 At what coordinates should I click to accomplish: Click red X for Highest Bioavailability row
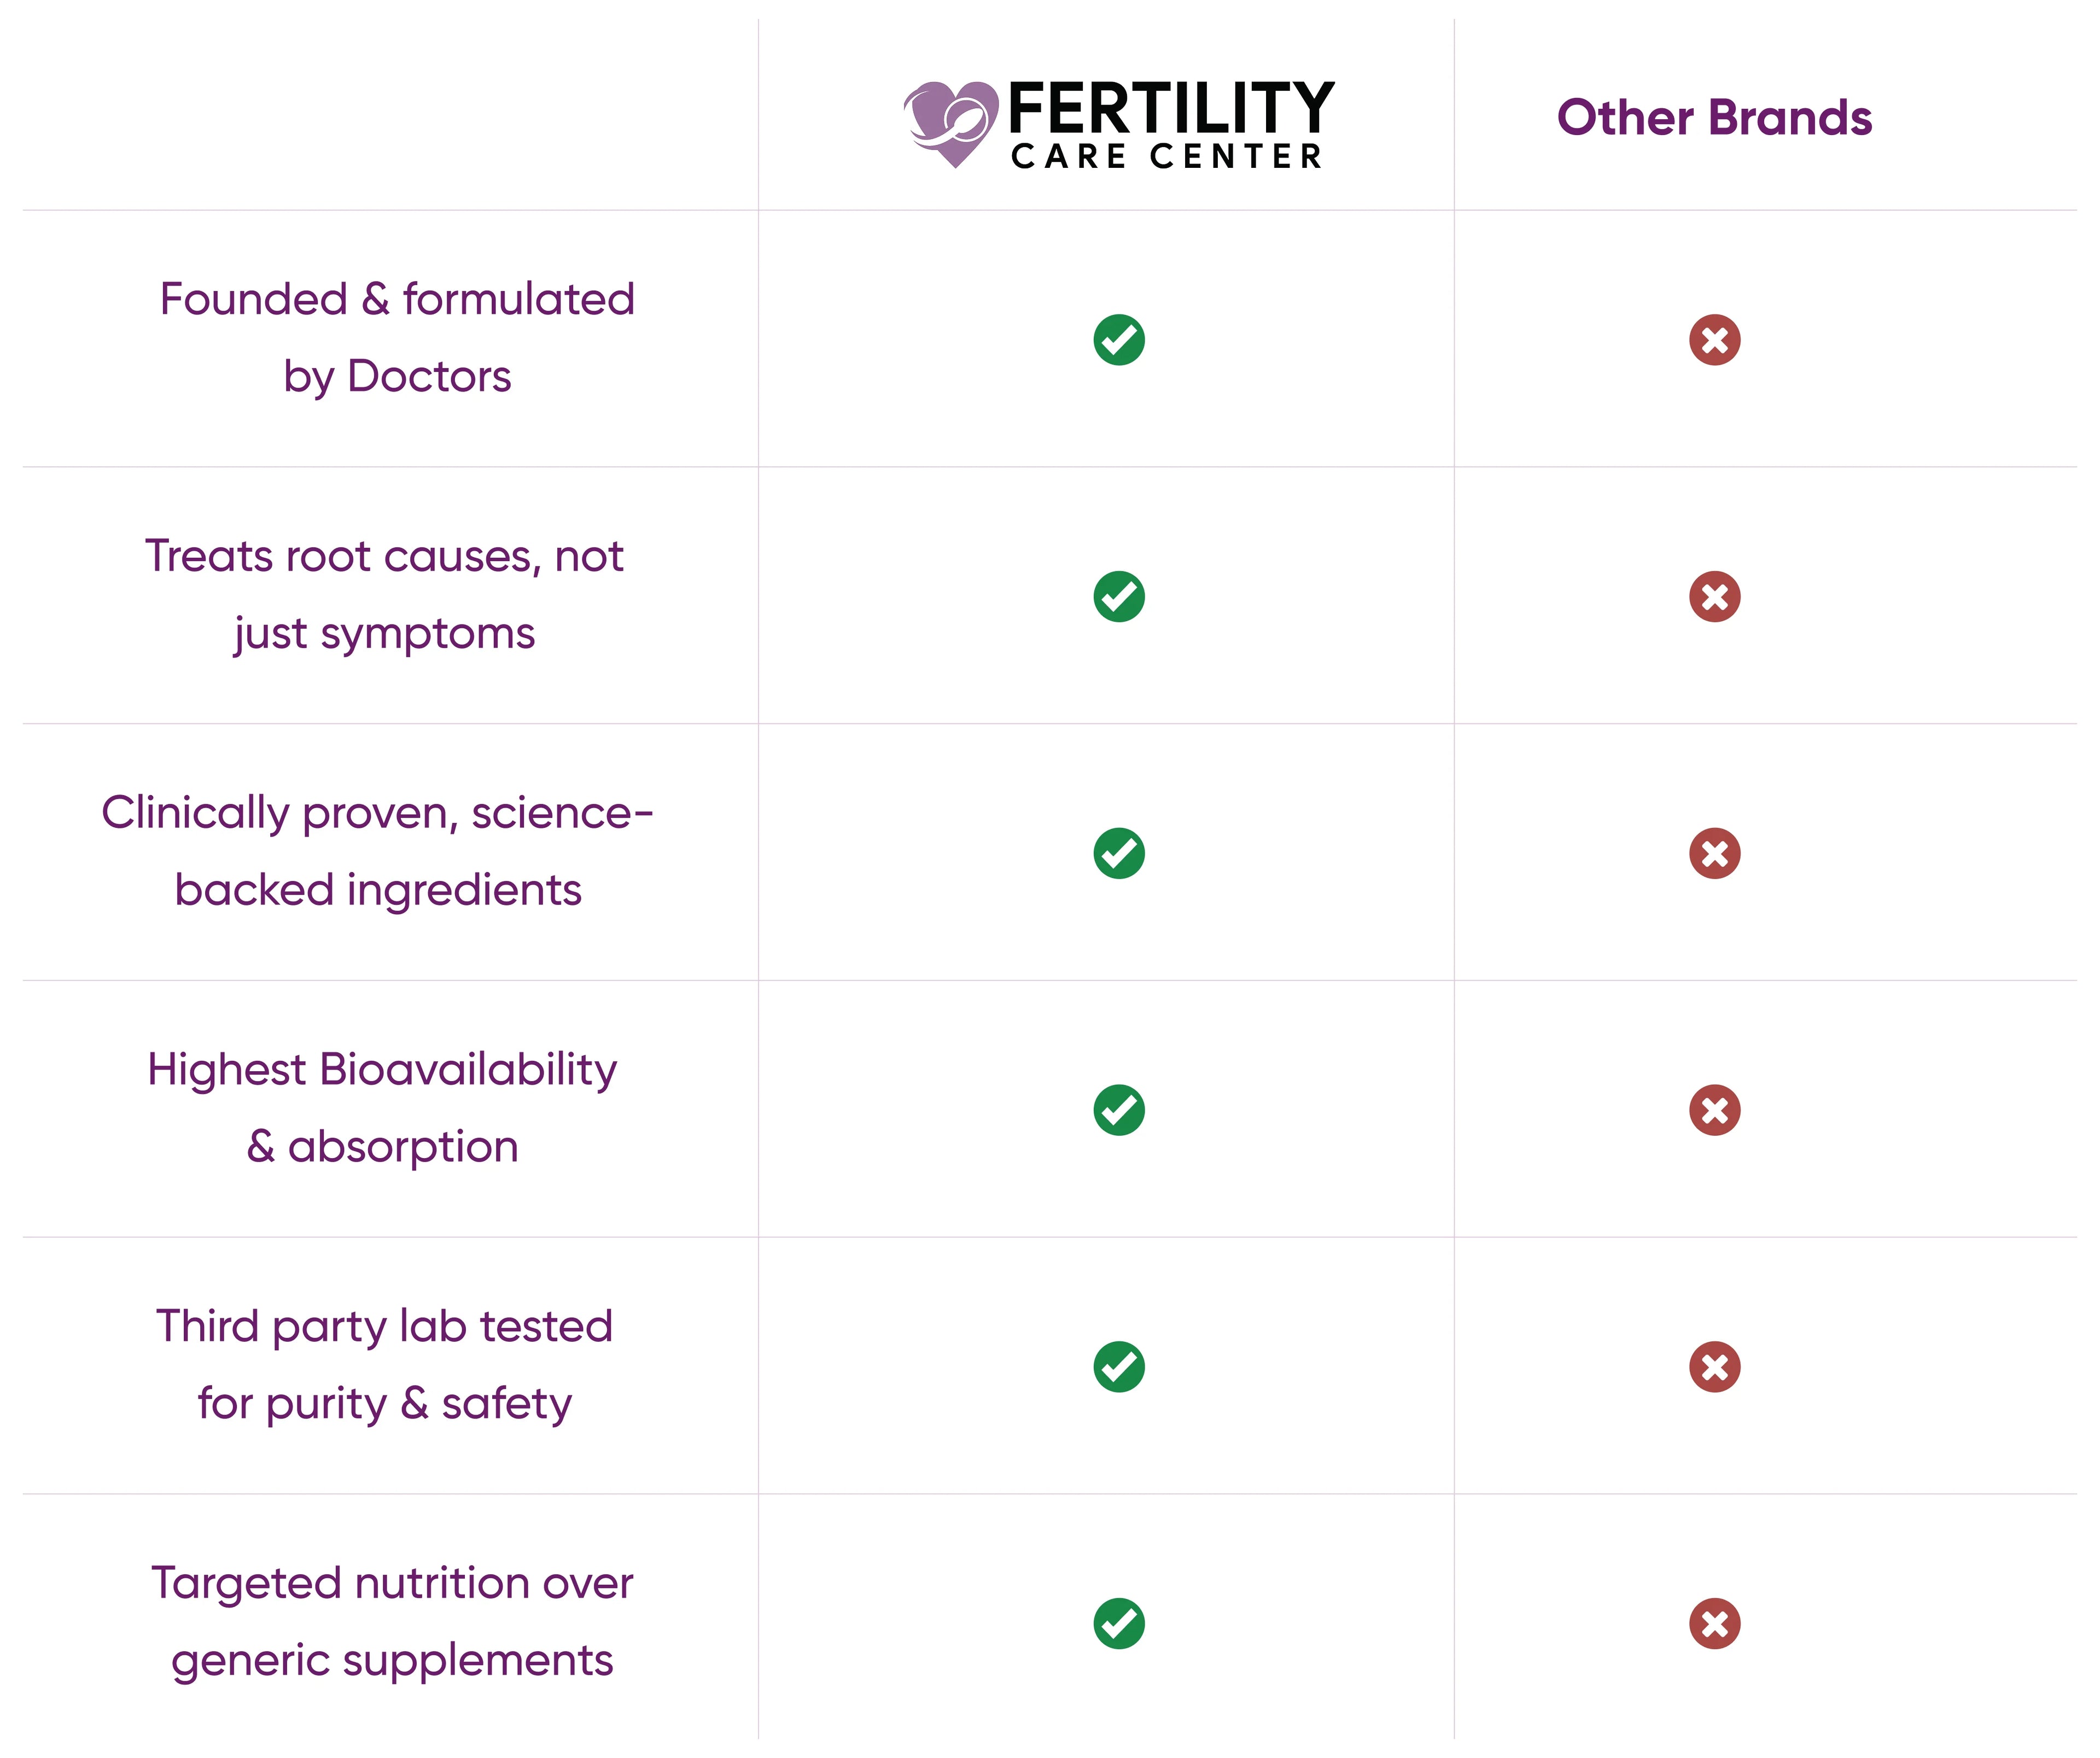coord(1714,1110)
